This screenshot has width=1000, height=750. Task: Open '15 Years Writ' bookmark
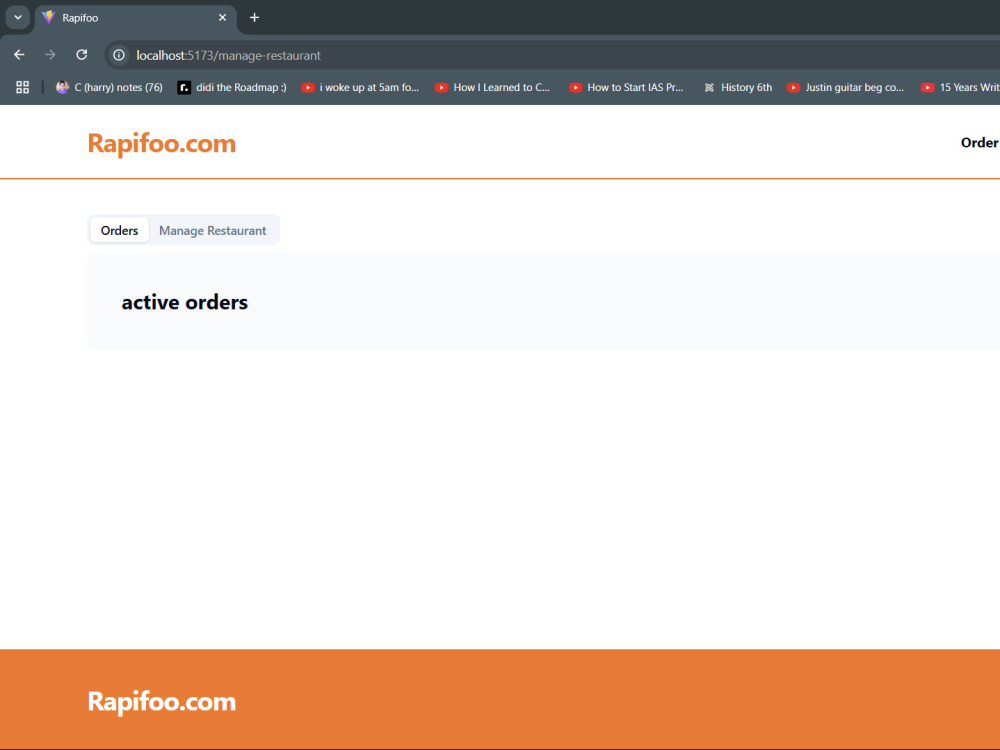[x=960, y=87]
